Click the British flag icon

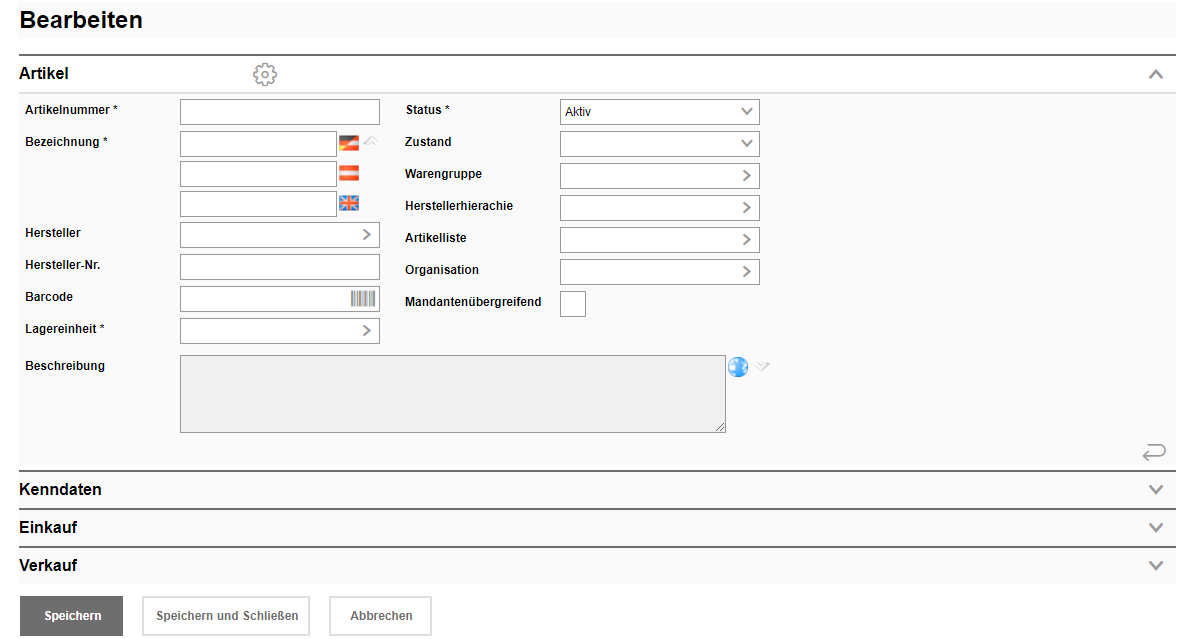349,203
